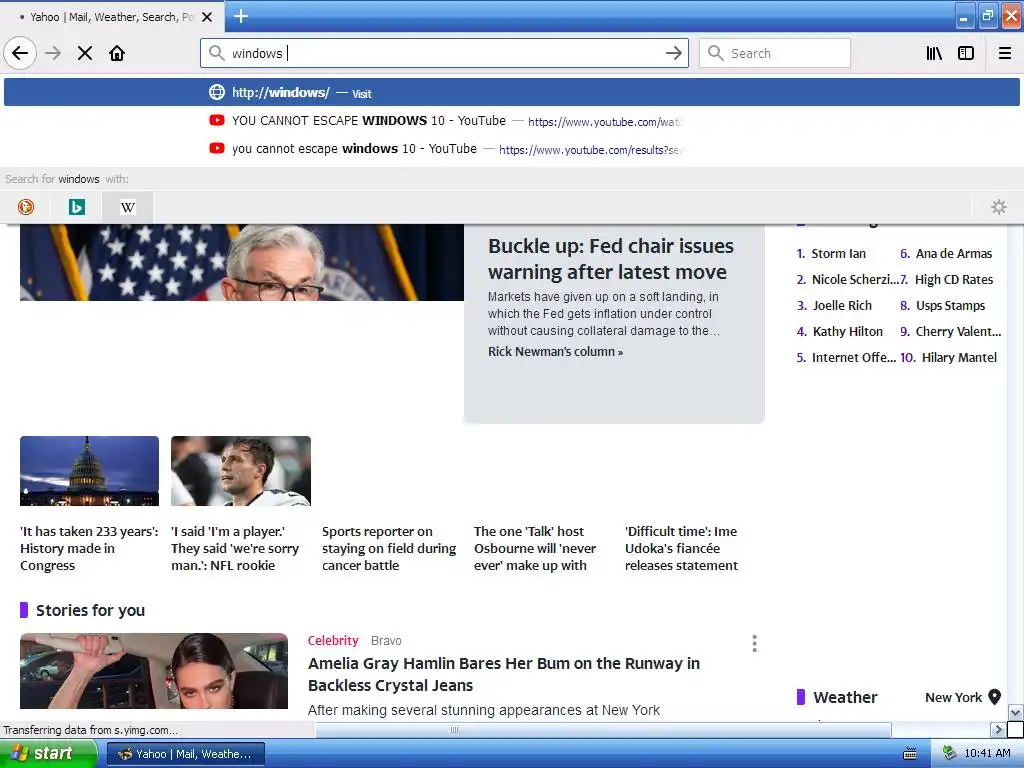Click the 10:41 AM taskbar clock

pyautogui.click(x=987, y=754)
